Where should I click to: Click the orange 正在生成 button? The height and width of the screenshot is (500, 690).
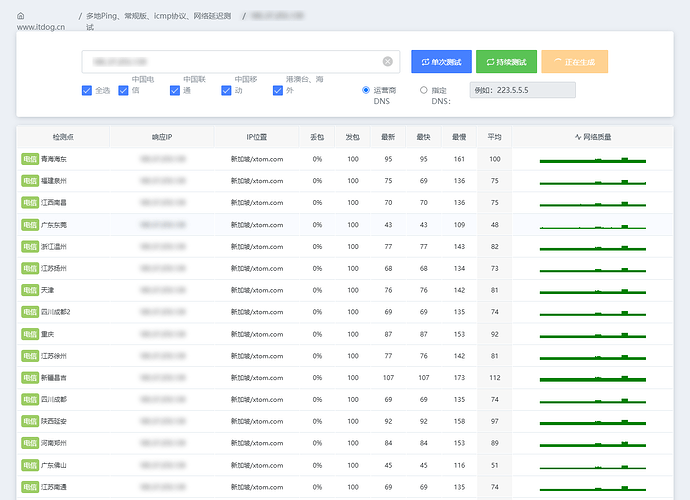[575, 62]
